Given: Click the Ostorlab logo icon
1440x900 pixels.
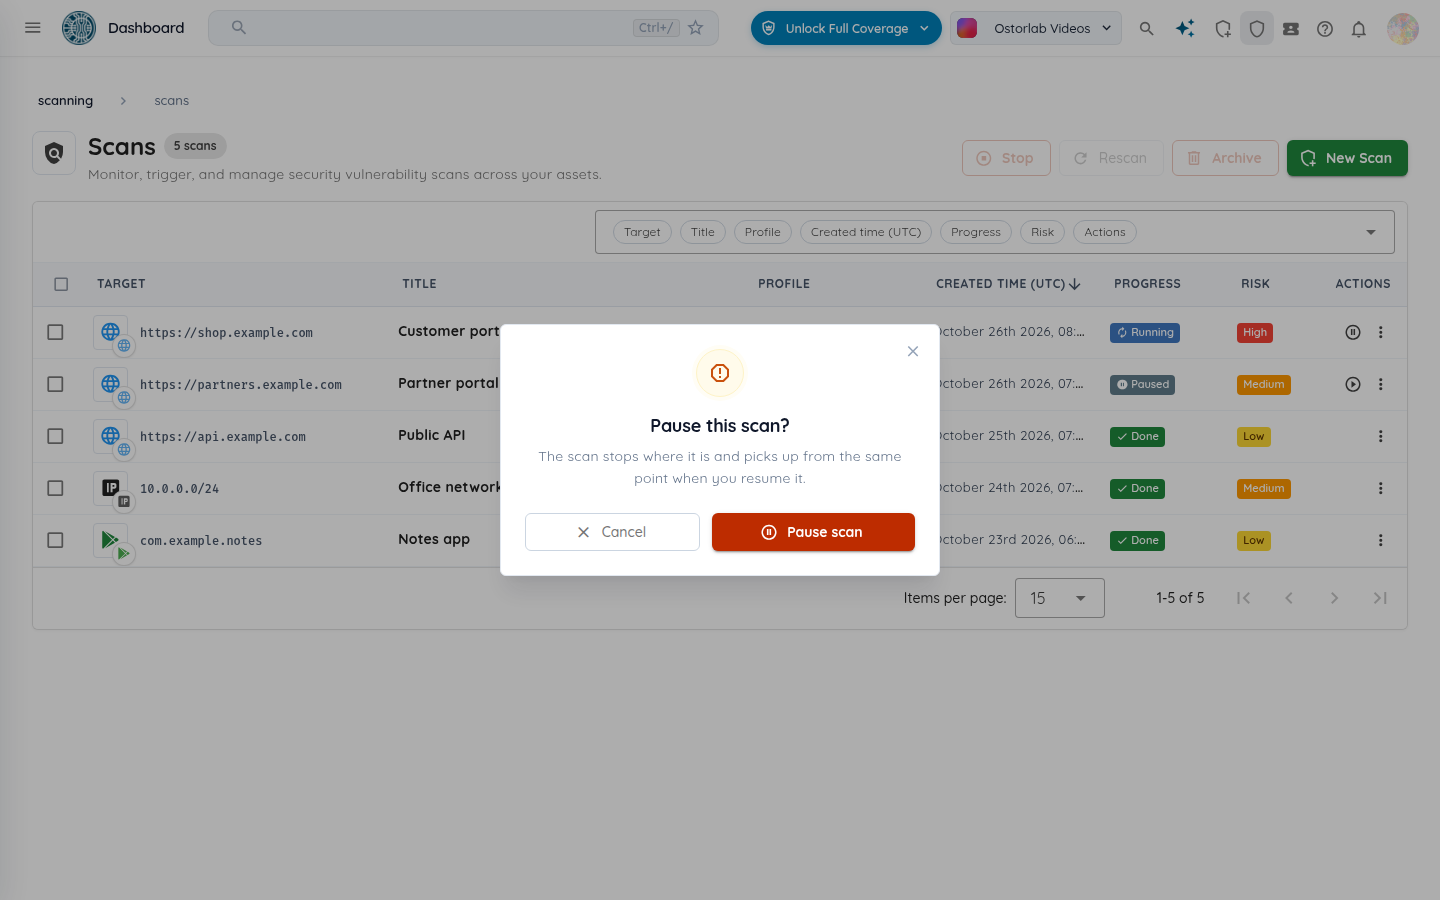Looking at the screenshot, I should (x=79, y=28).
